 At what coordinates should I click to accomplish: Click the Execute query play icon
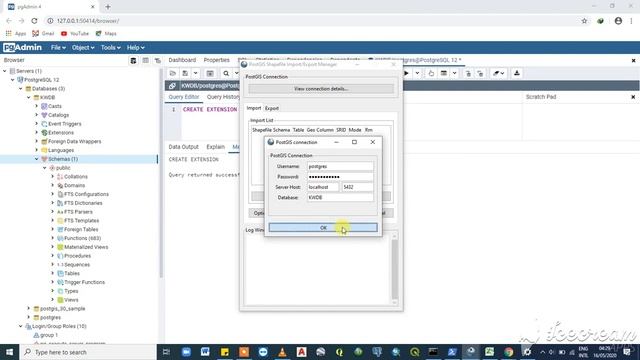407,73
